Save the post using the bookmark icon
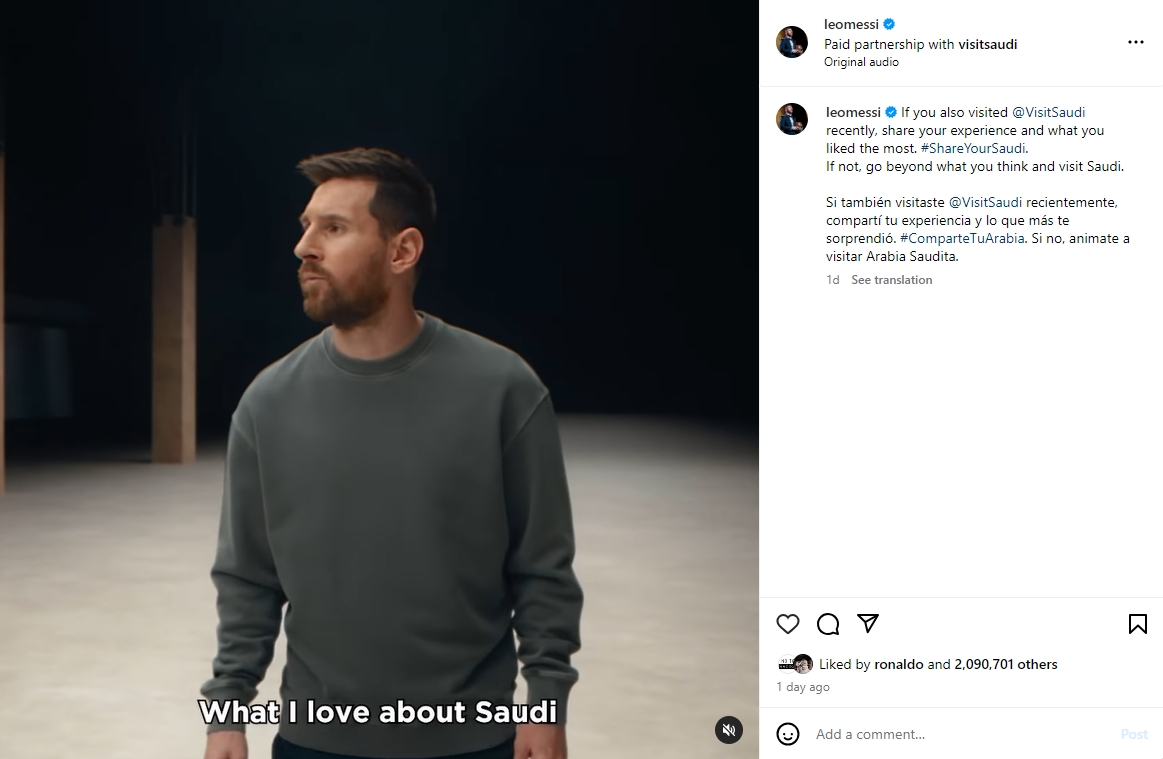This screenshot has height=759, width=1163. [x=1137, y=624]
